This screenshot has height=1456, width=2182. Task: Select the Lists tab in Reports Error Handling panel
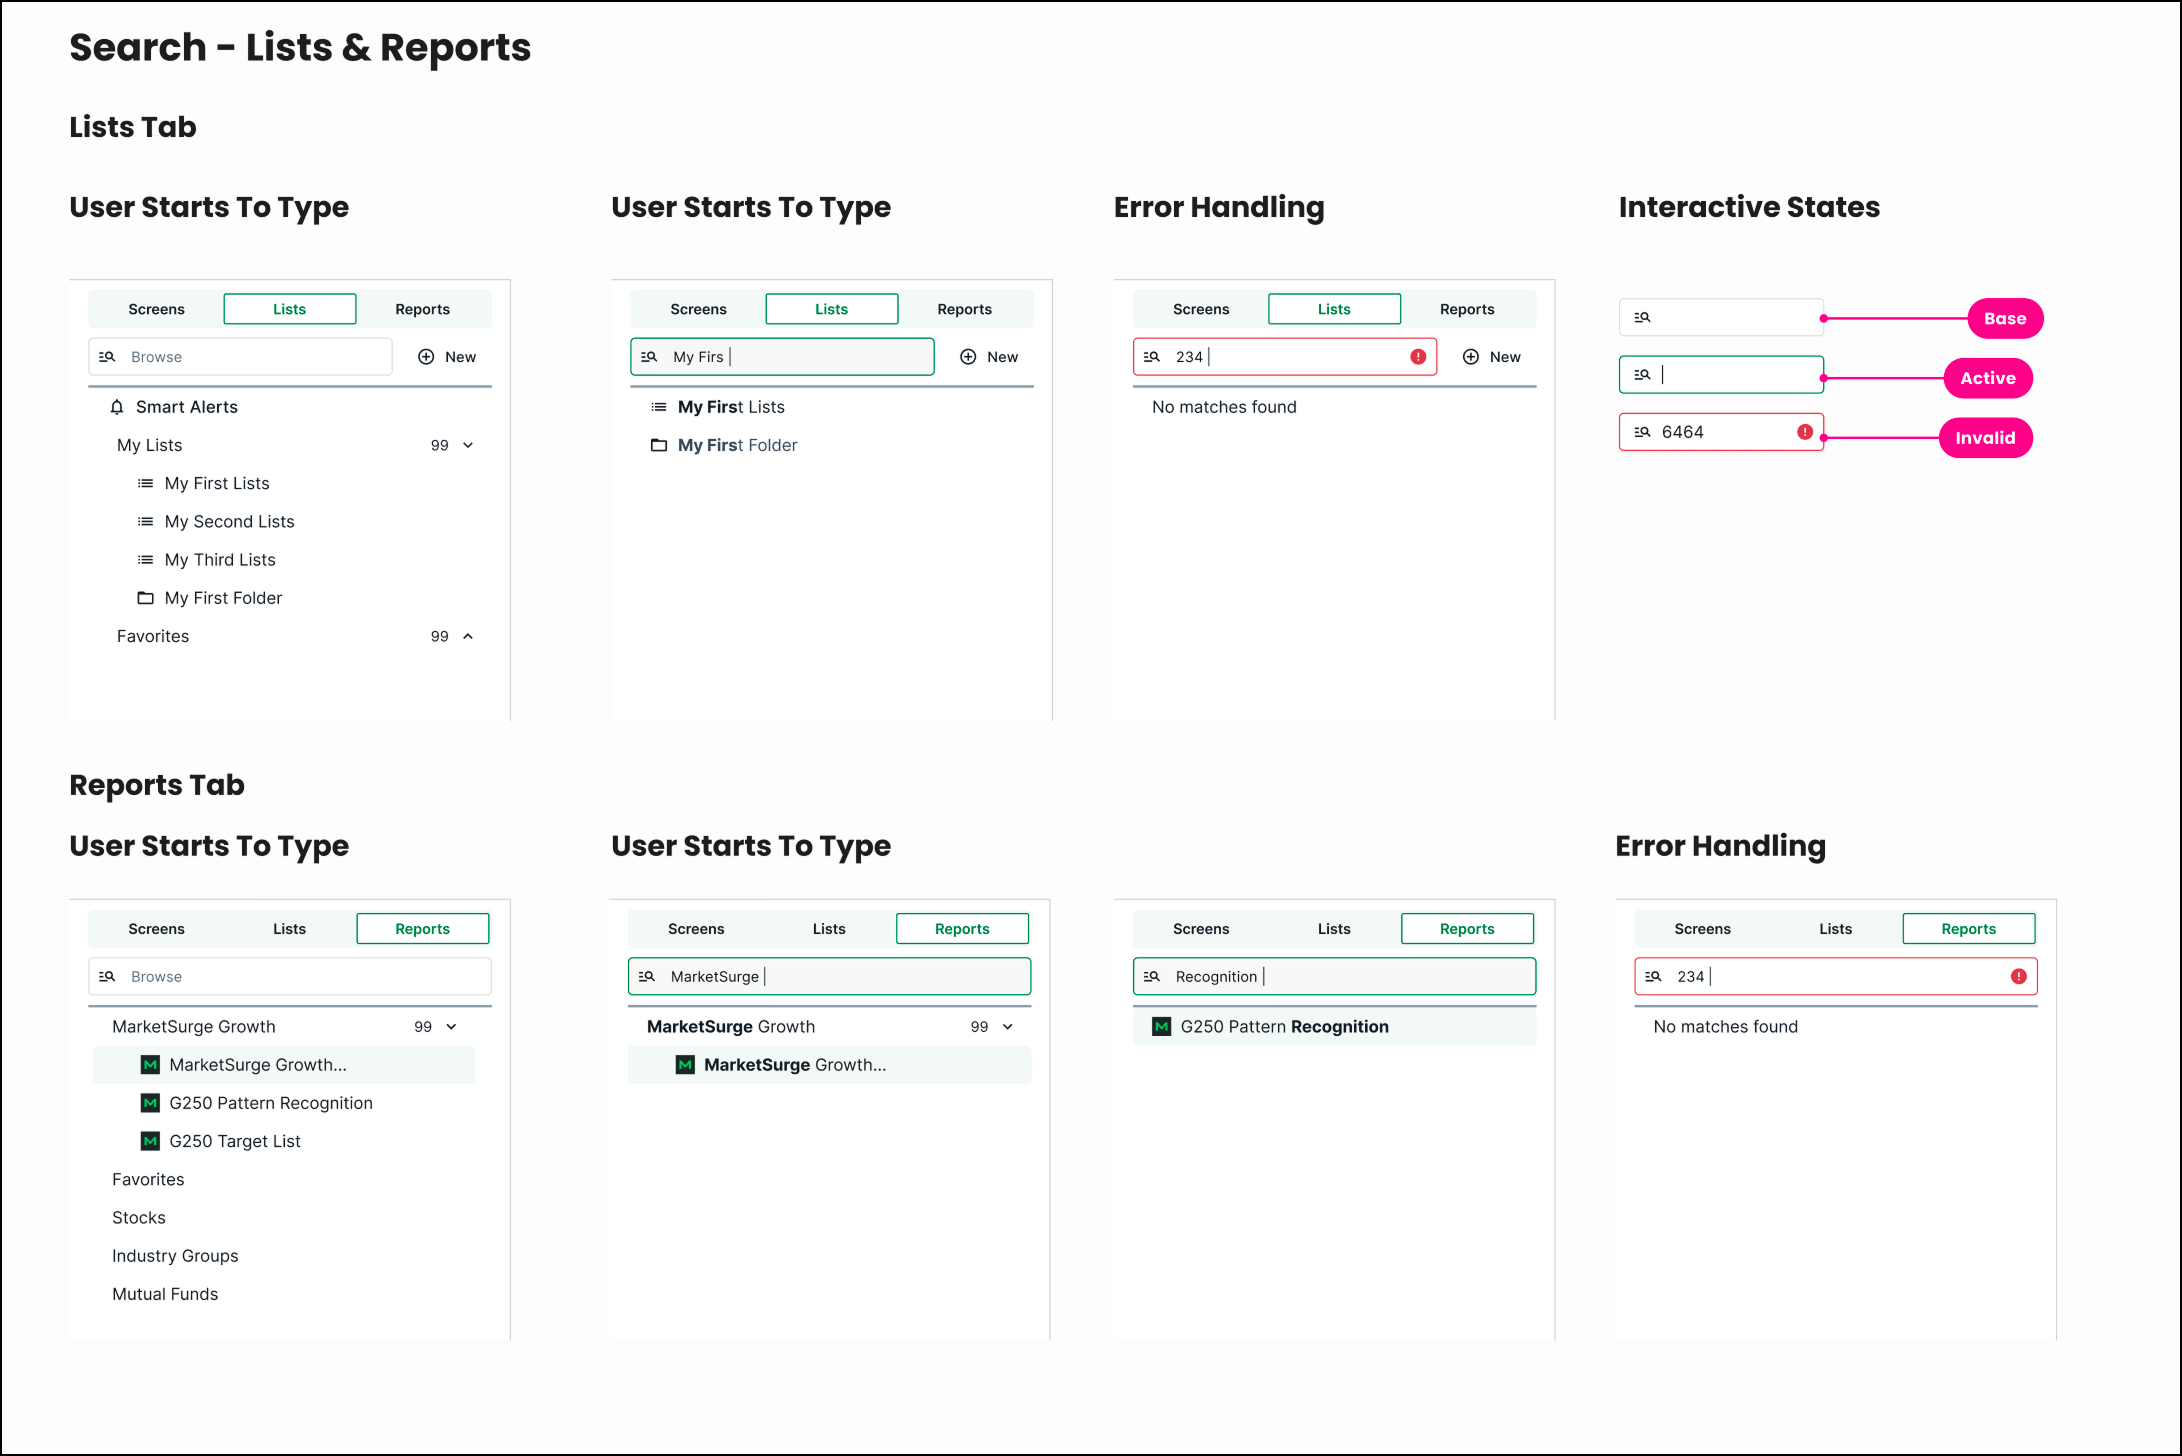1835,929
